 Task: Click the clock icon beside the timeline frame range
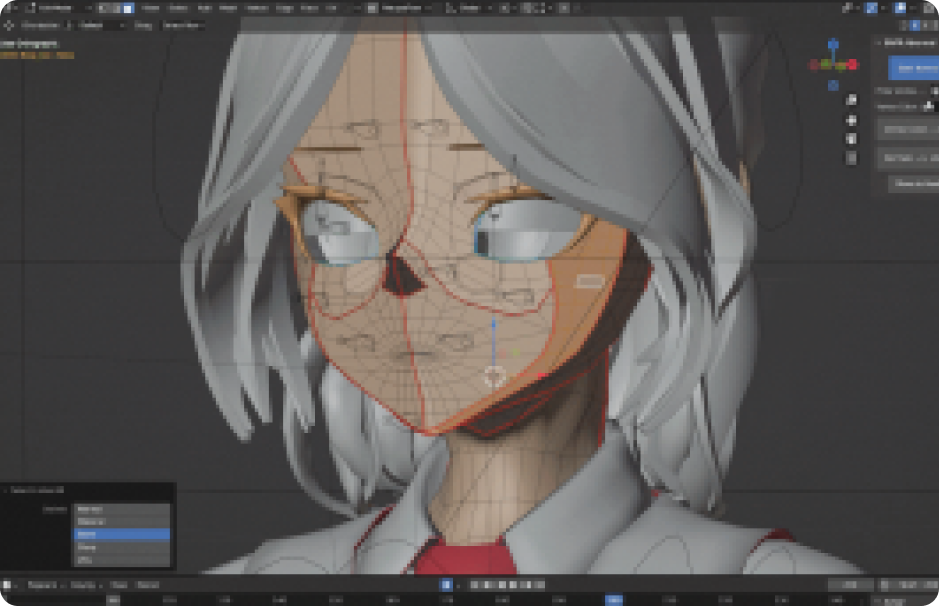tap(885, 584)
